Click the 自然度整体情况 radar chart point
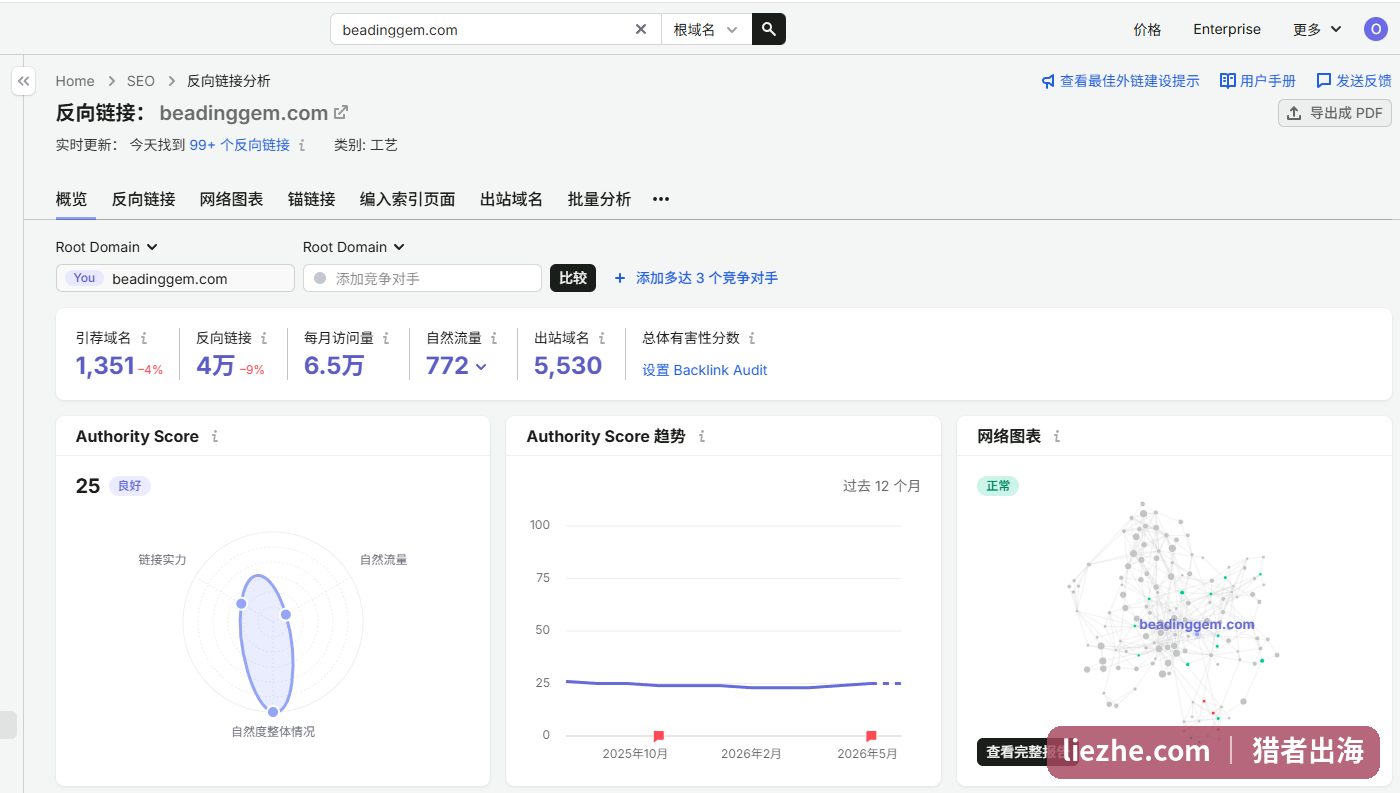The width and height of the screenshot is (1400, 793). pyautogui.click(x=273, y=711)
